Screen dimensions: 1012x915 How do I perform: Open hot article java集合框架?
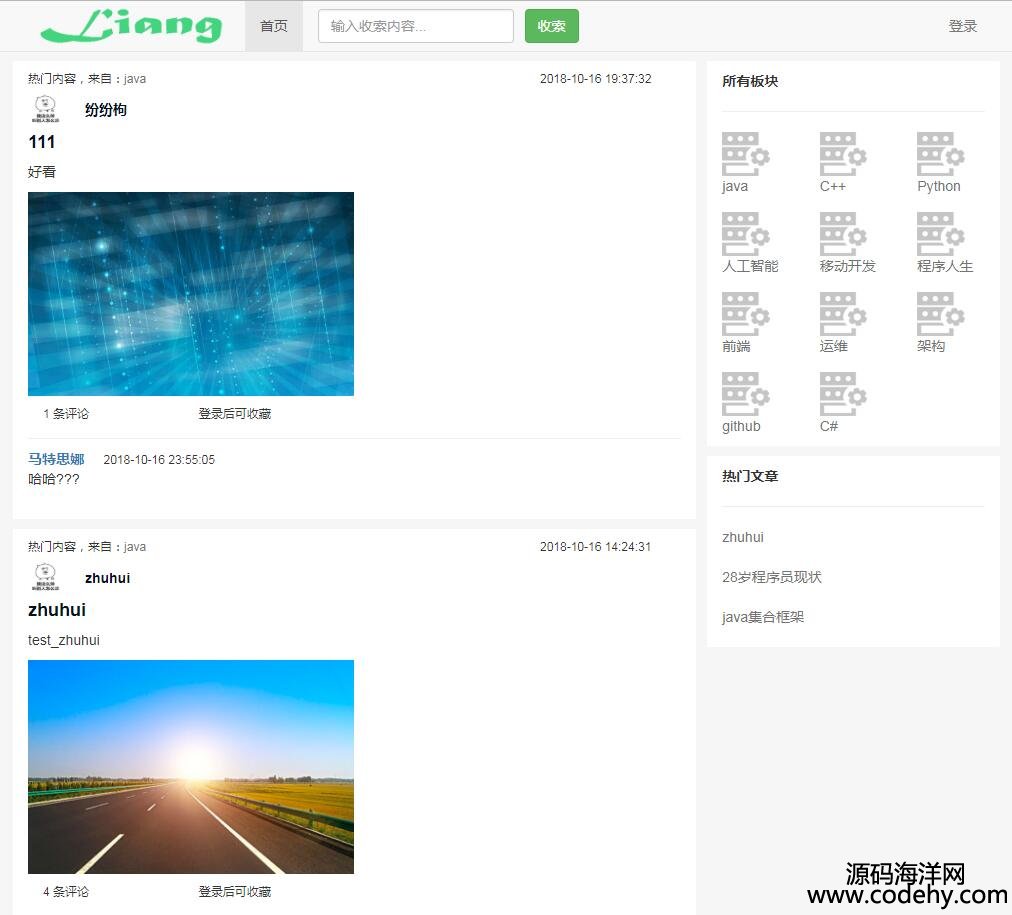(763, 617)
